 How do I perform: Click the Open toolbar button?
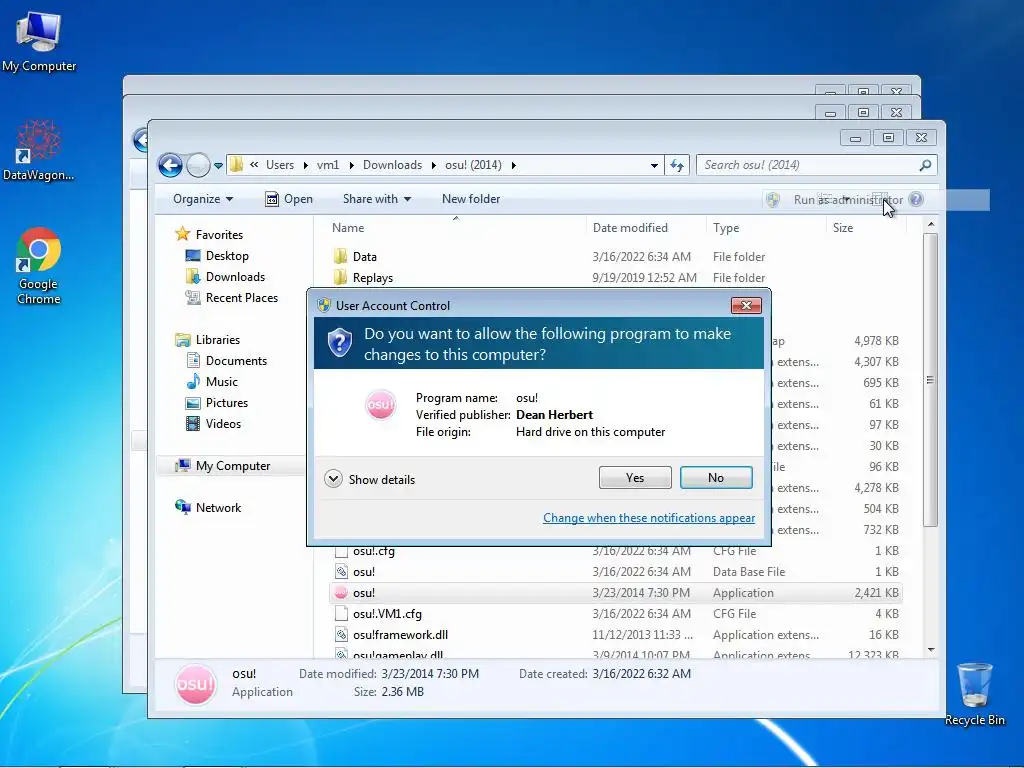[289, 199]
